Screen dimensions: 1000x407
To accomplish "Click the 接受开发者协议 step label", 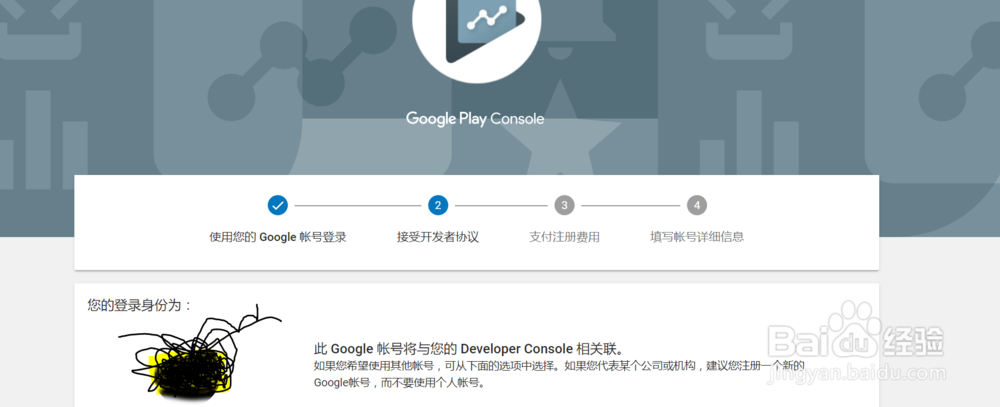I will click(438, 237).
